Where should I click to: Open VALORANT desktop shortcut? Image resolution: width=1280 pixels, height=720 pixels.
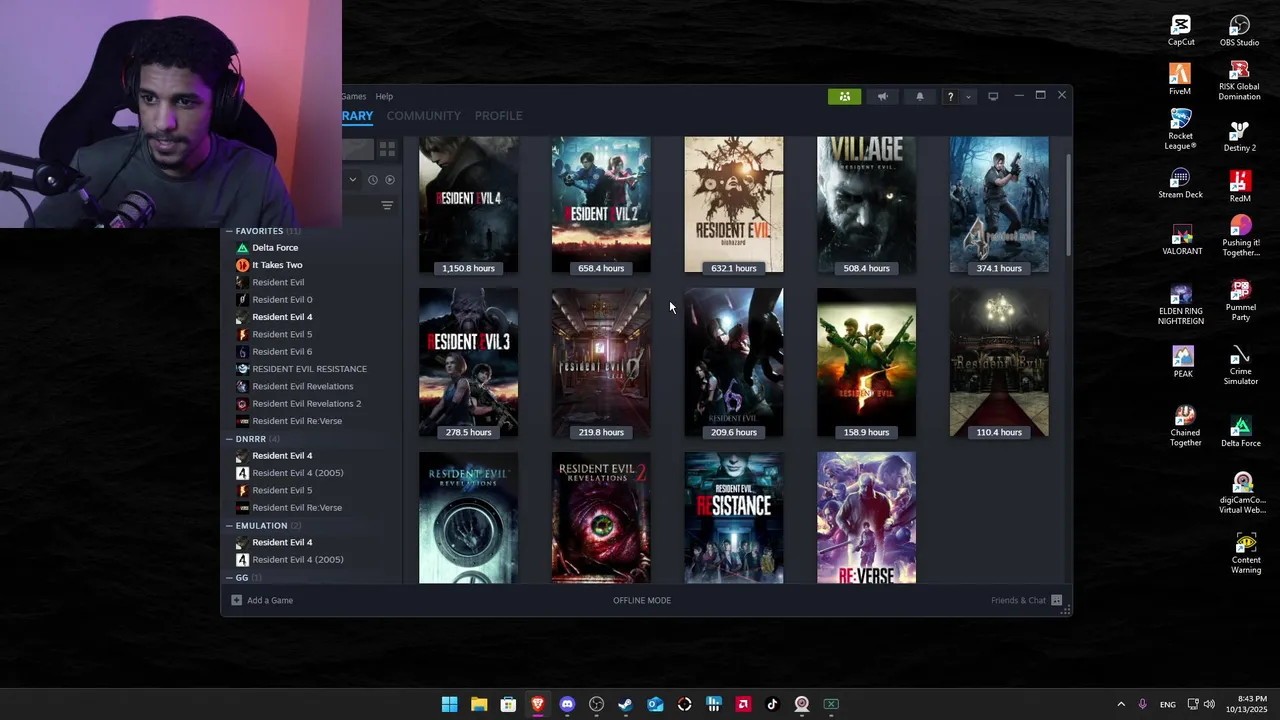[1182, 240]
